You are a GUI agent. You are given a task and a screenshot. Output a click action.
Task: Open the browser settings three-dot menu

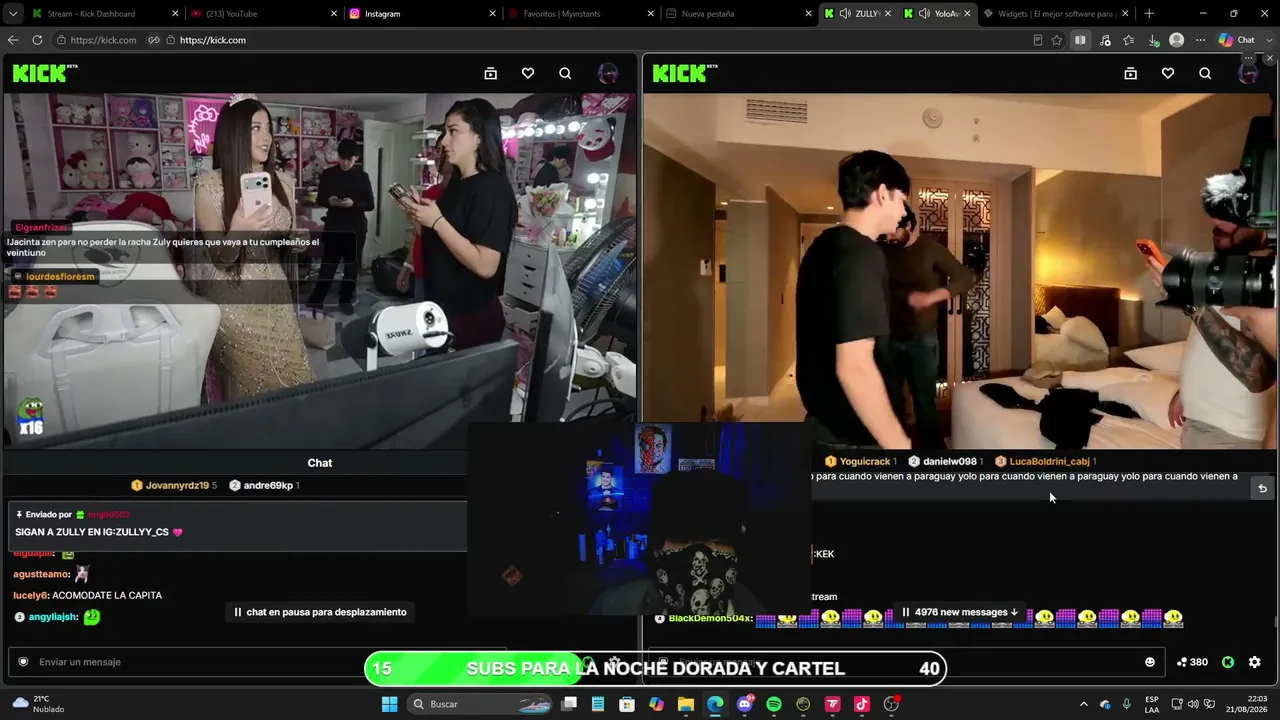(1200, 40)
